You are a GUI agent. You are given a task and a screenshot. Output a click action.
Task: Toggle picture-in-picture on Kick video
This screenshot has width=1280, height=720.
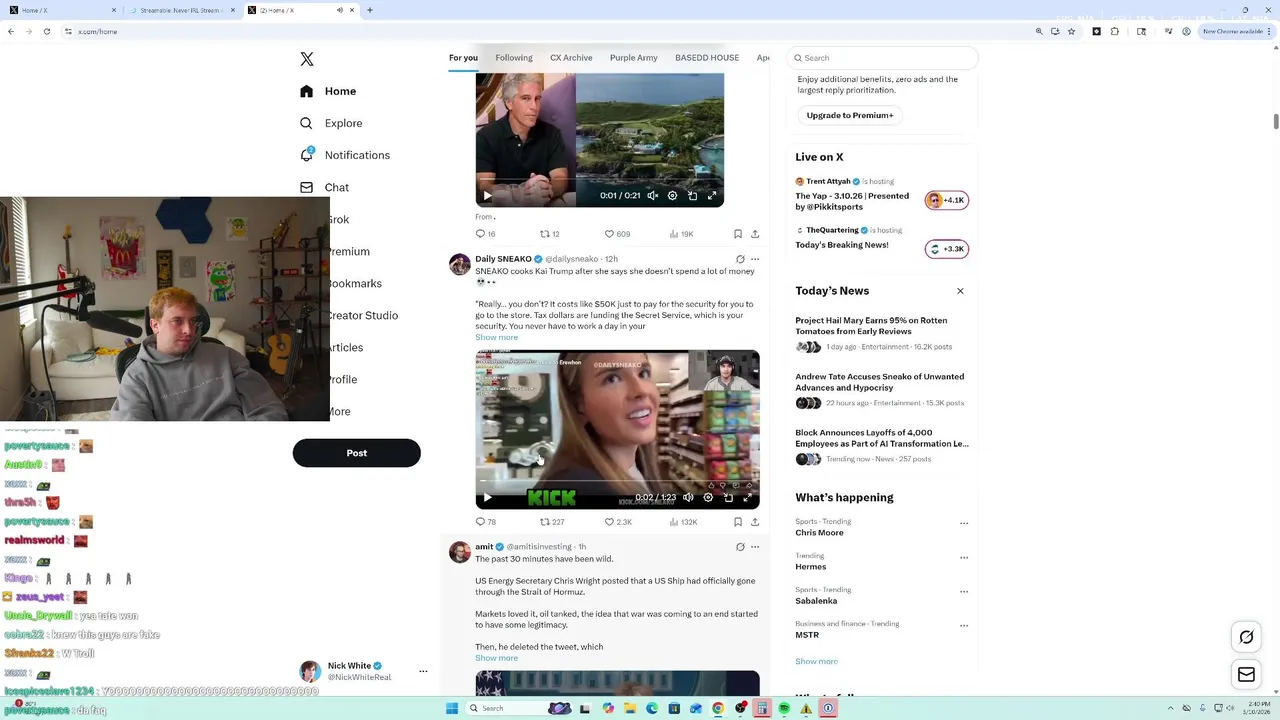[728, 497]
